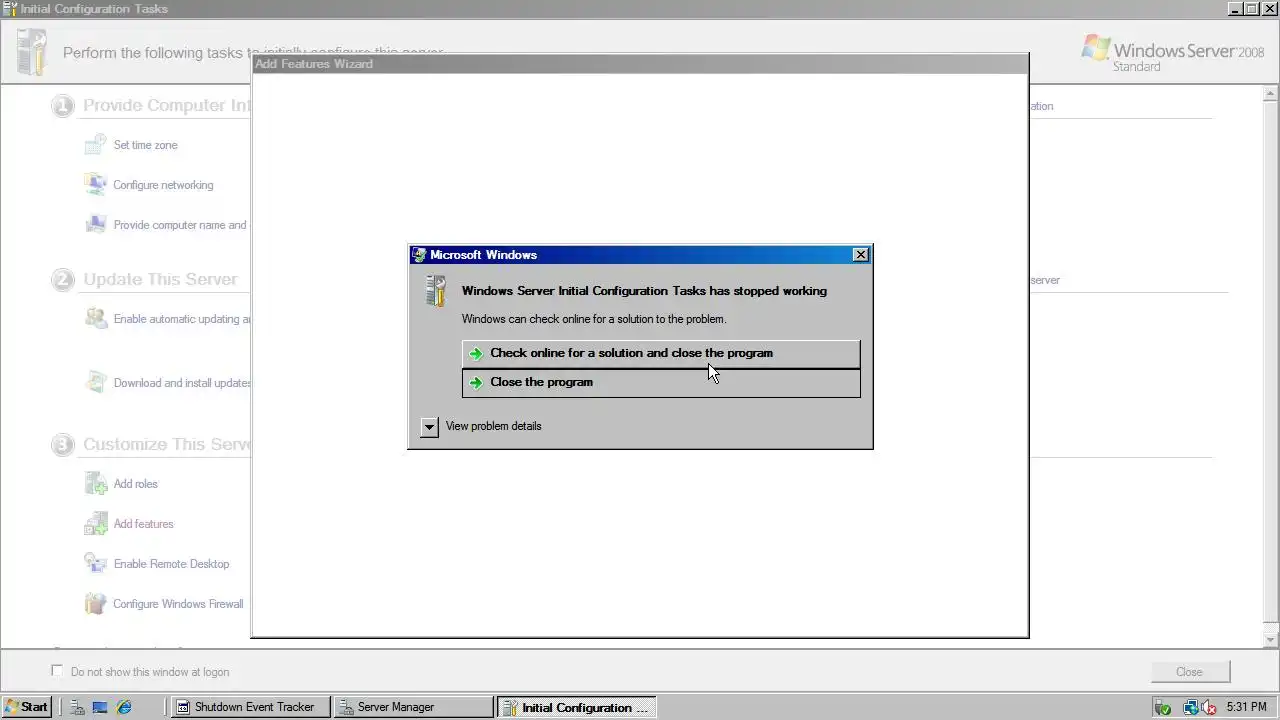Image resolution: width=1280 pixels, height=720 pixels.
Task: Click the Server Manager quick launch icon
Action: [x=78, y=707]
